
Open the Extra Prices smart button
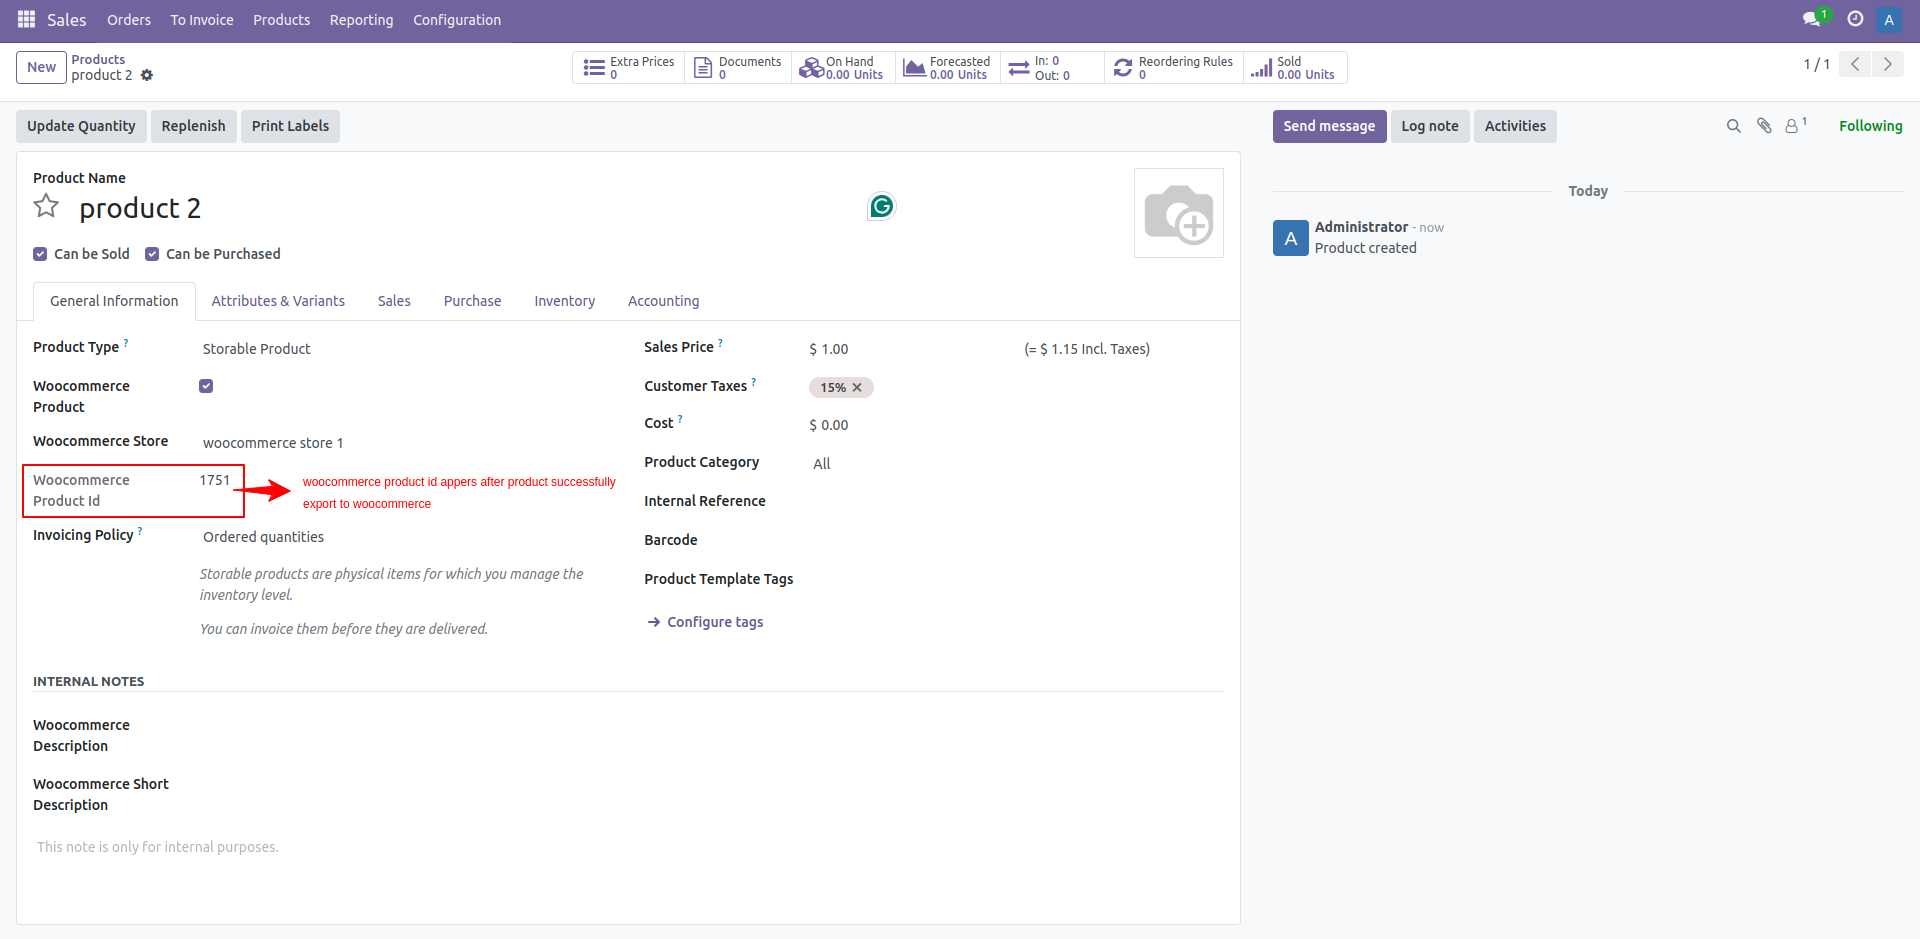[627, 67]
